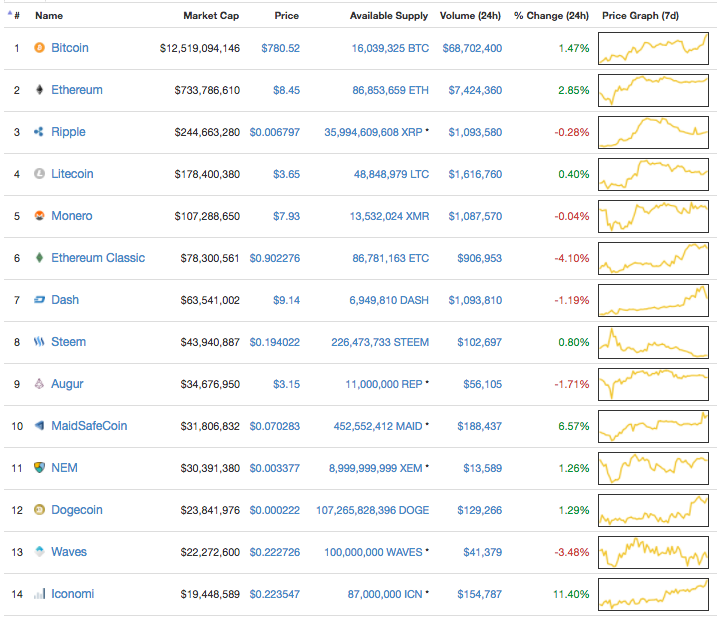This screenshot has width=725, height=619.
Task: Click the Ethereum Classic green icon
Action: coord(39,257)
